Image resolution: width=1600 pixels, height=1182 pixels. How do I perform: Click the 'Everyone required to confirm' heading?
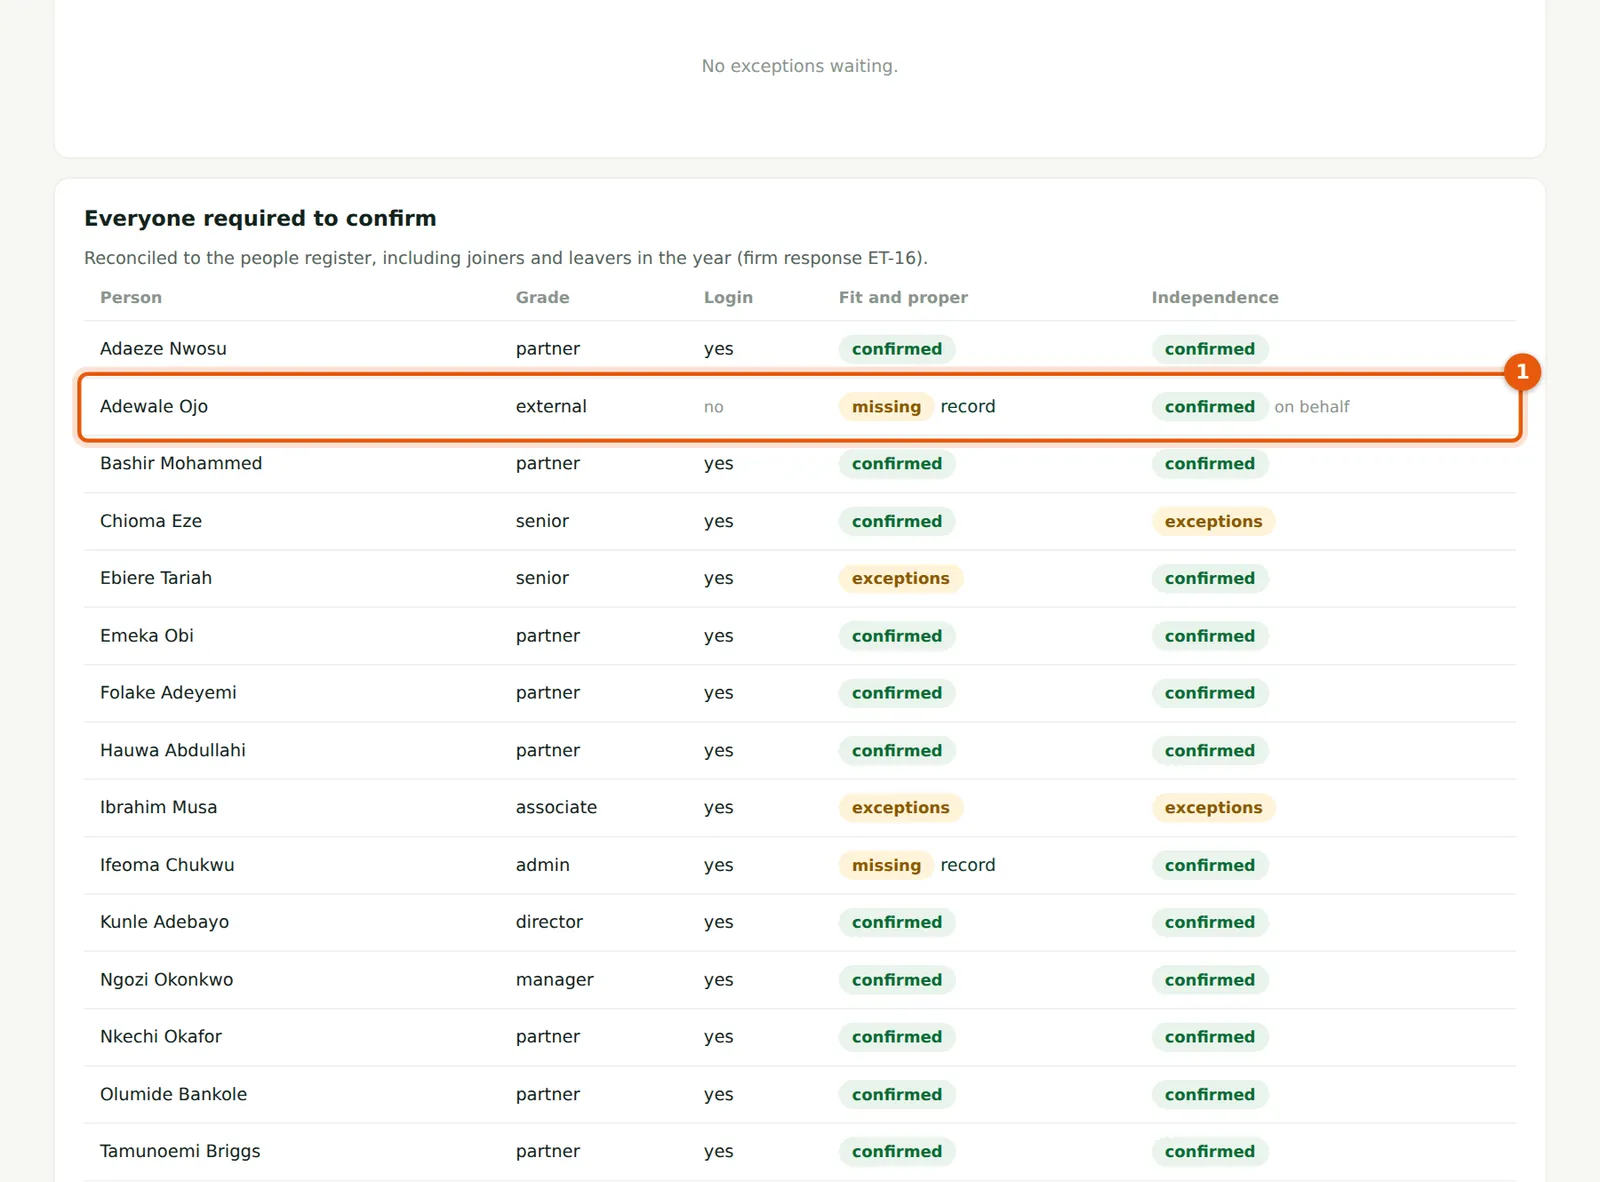260,218
